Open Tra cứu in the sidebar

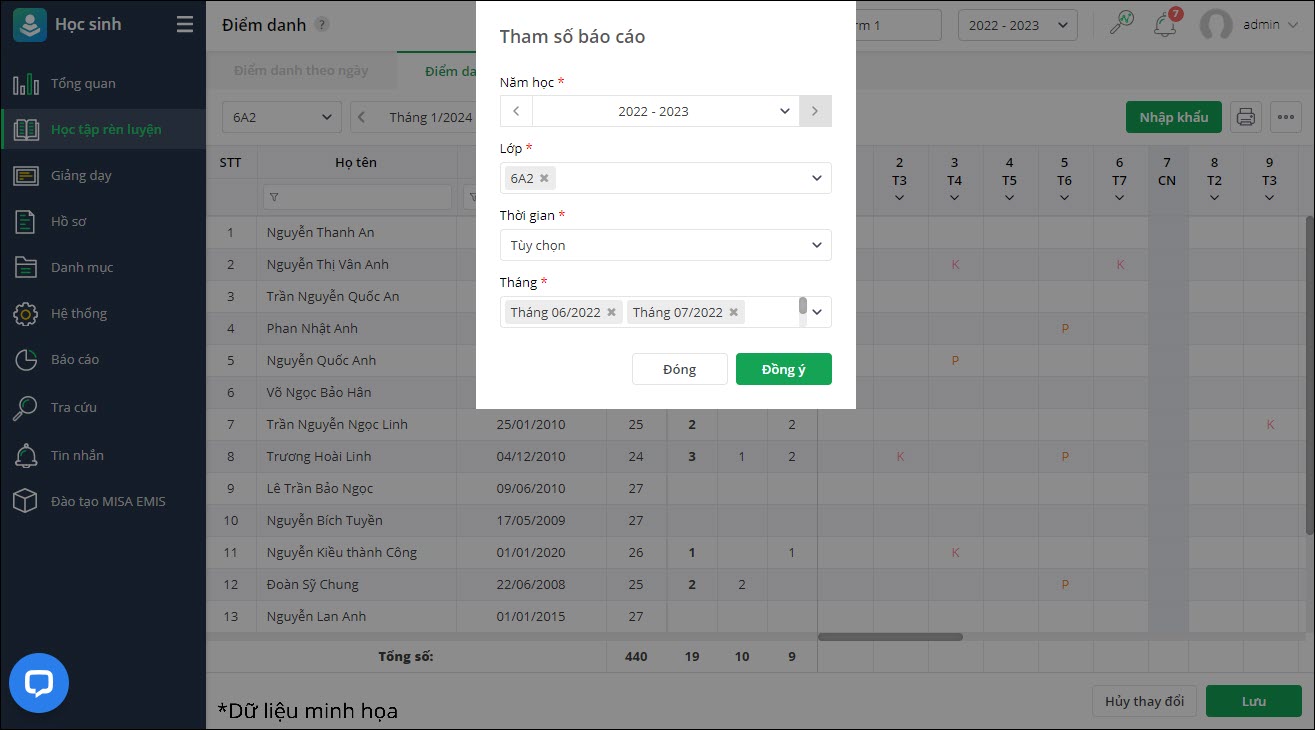pos(74,407)
